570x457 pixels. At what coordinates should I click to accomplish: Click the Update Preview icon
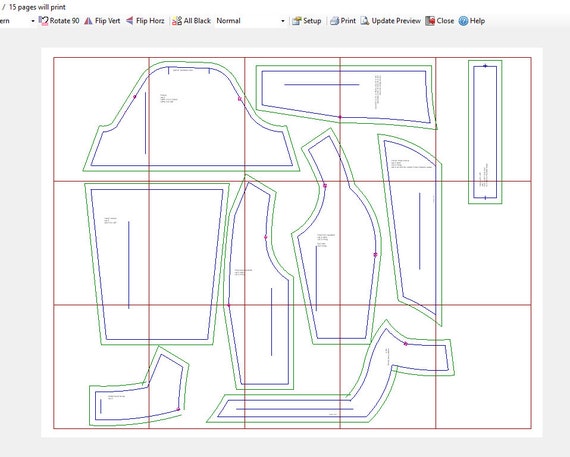[x=365, y=21]
